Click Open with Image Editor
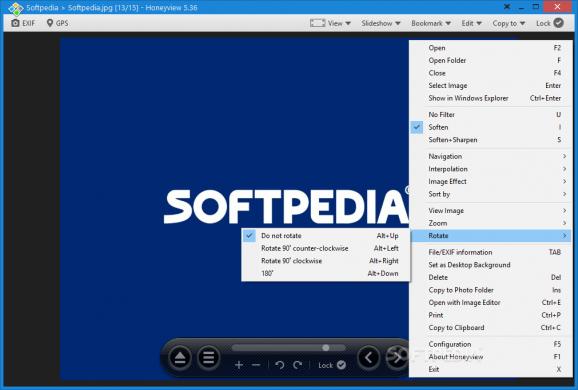The image size is (578, 390). tap(491, 302)
